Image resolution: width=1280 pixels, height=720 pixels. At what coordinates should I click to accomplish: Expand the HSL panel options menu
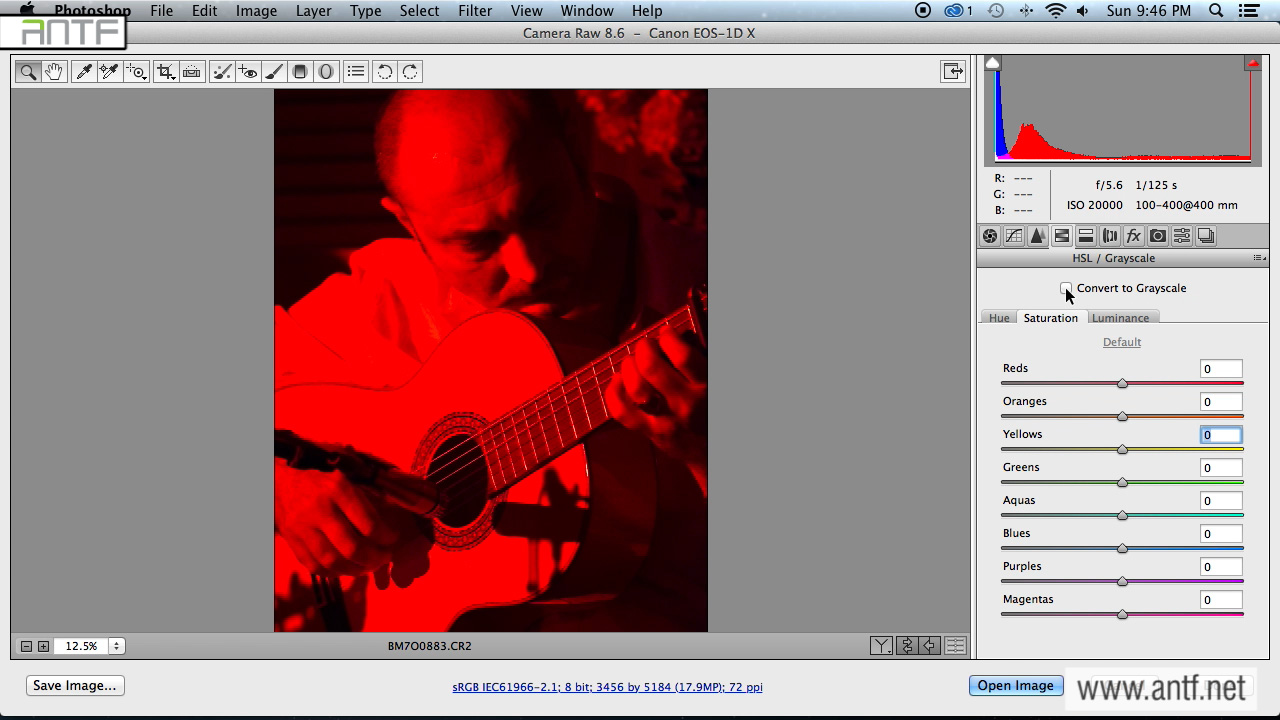[1260, 258]
